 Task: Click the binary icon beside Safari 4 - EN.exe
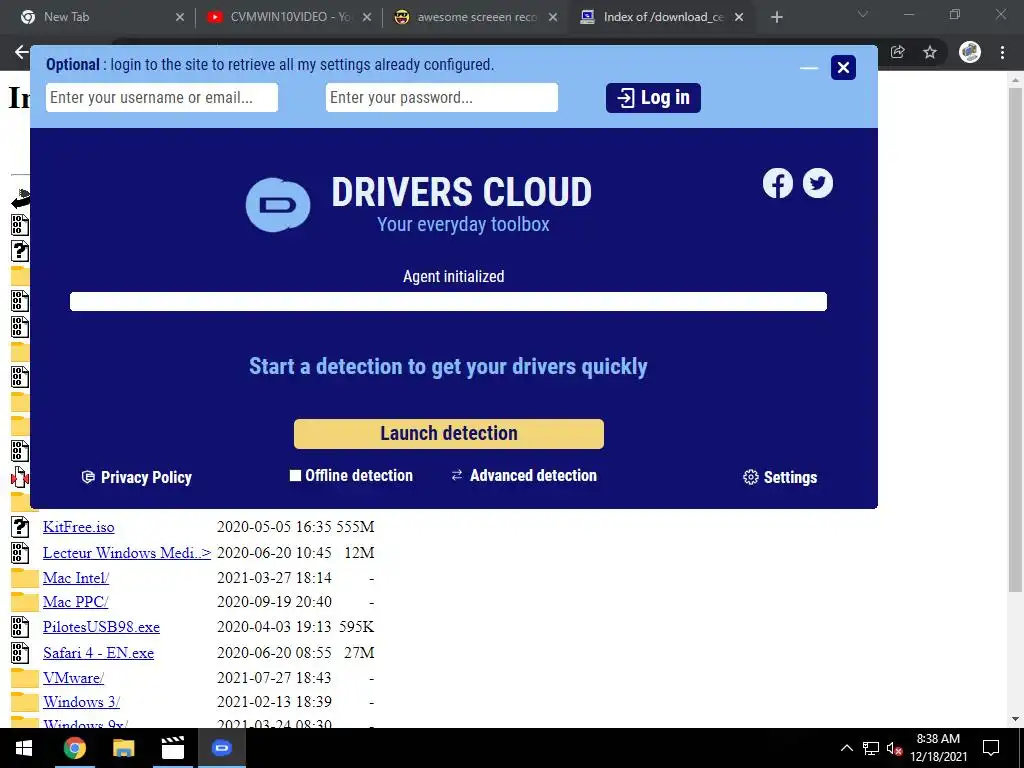(x=20, y=653)
